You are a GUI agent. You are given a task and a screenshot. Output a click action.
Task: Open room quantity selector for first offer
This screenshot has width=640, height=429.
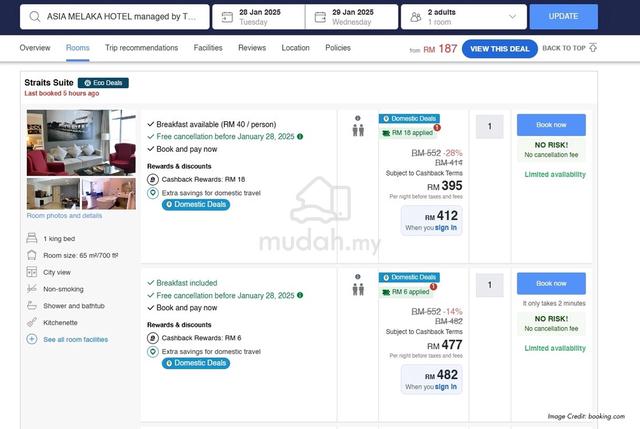coord(489,126)
